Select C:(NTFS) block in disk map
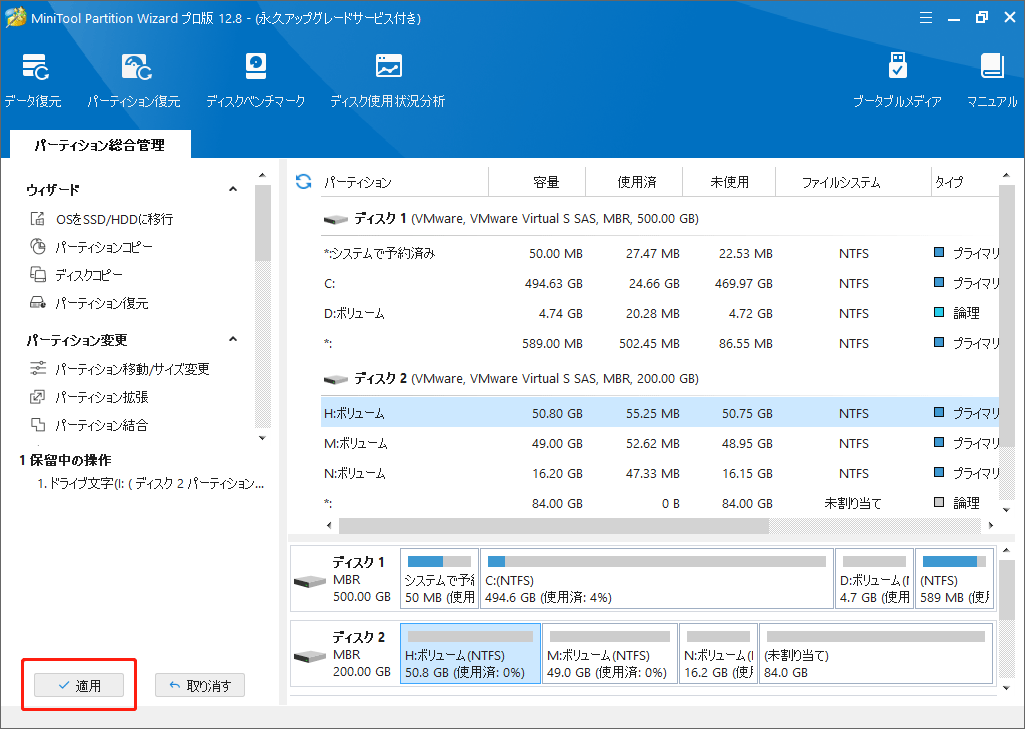This screenshot has width=1025, height=729. coord(657,579)
